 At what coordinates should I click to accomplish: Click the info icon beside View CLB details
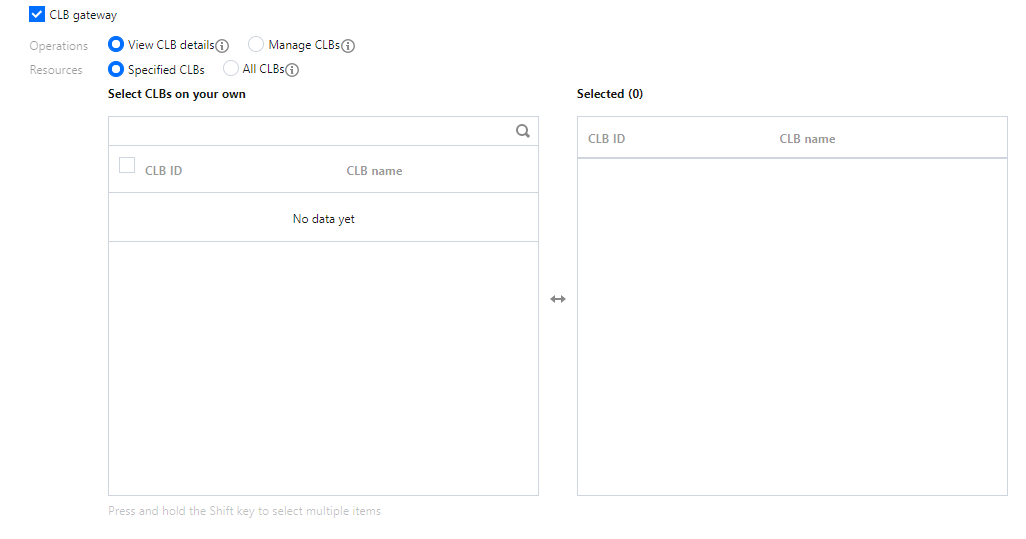(223, 46)
